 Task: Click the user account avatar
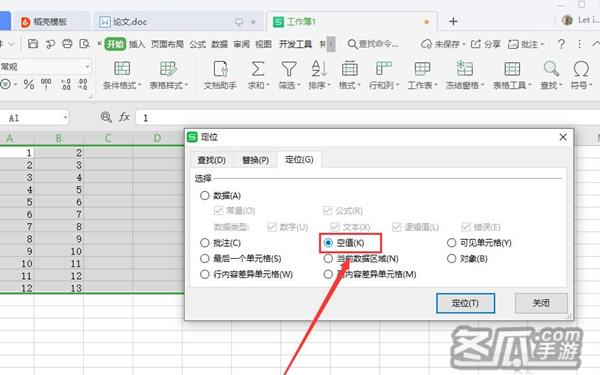click(567, 20)
